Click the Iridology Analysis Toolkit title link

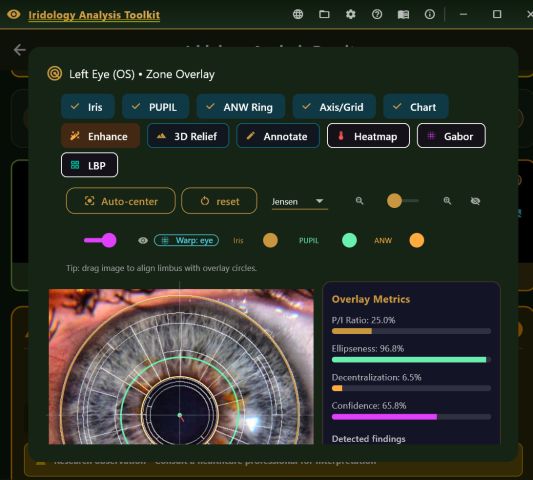(x=94, y=15)
